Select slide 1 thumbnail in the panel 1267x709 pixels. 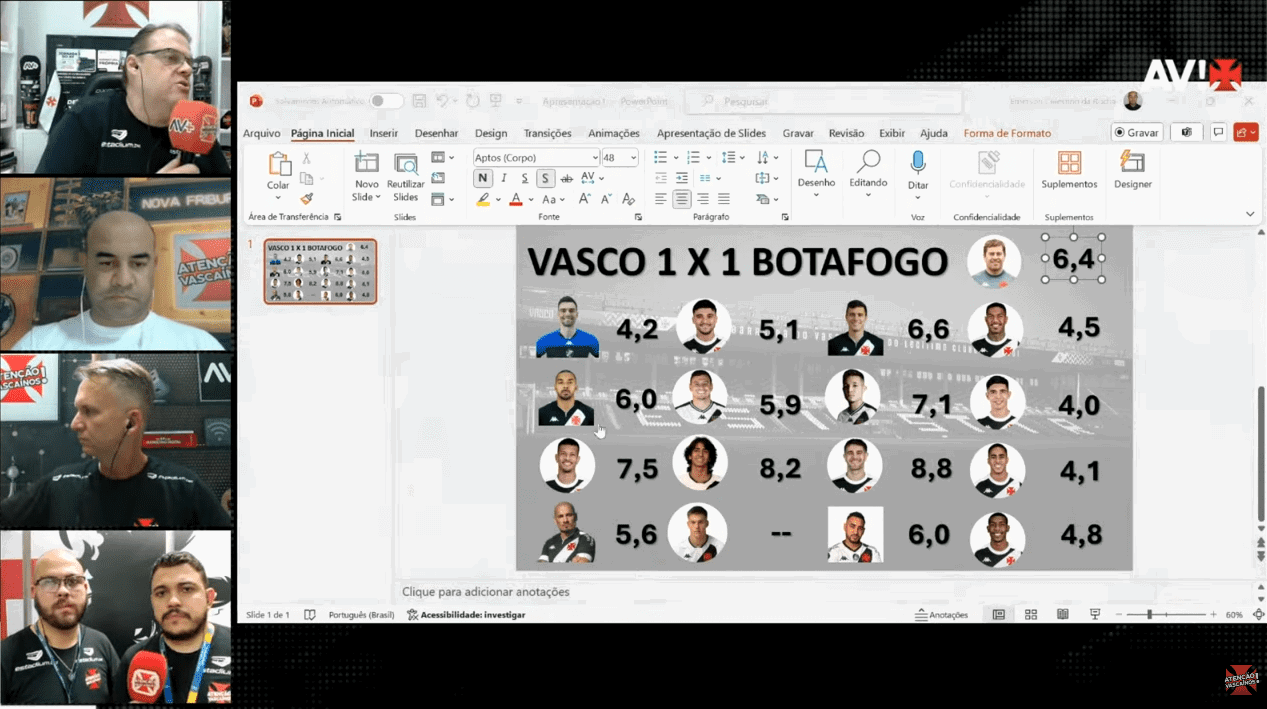[x=320, y=271]
